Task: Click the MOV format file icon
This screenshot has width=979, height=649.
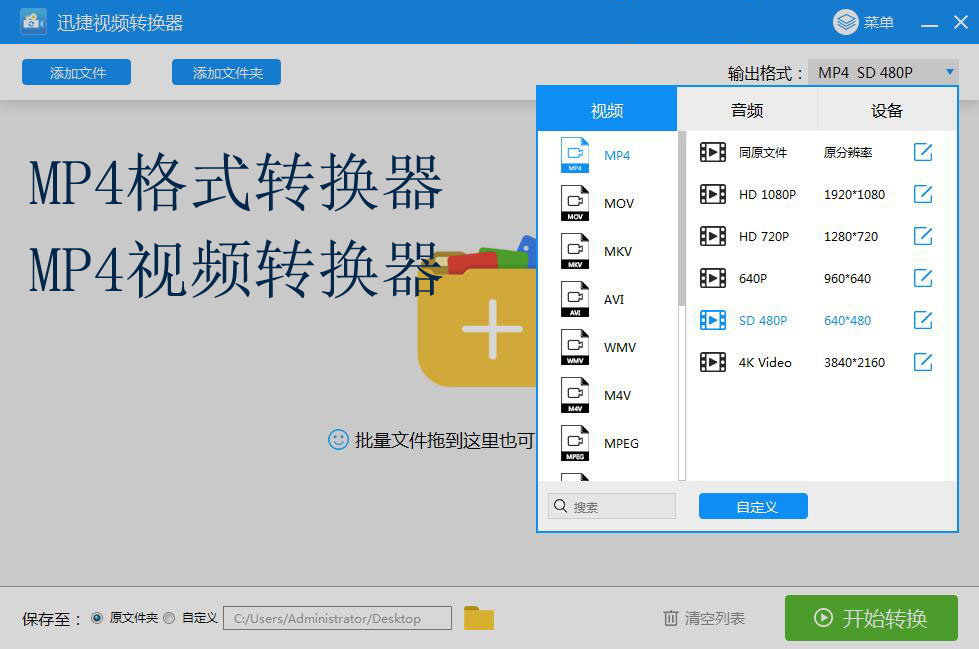Action: click(x=574, y=203)
